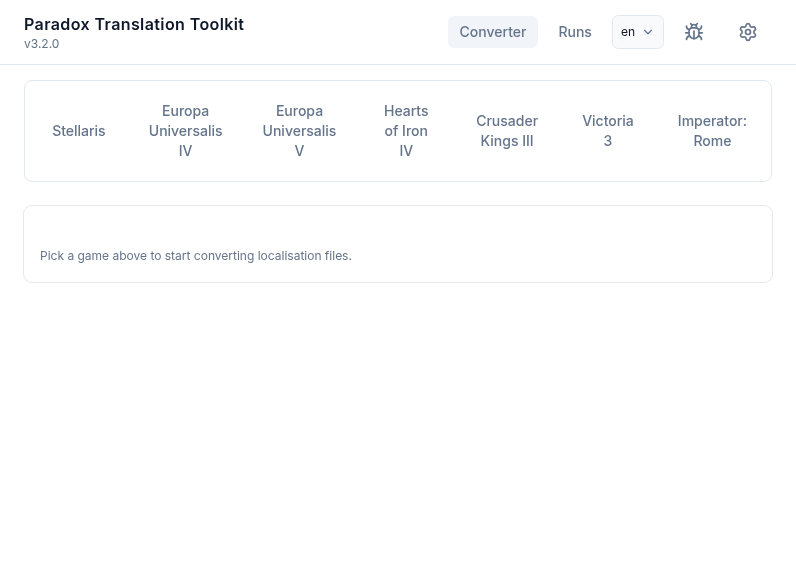This screenshot has height=570, width=796.
Task: Select Hearts of Iron IV
Action: tap(406, 131)
